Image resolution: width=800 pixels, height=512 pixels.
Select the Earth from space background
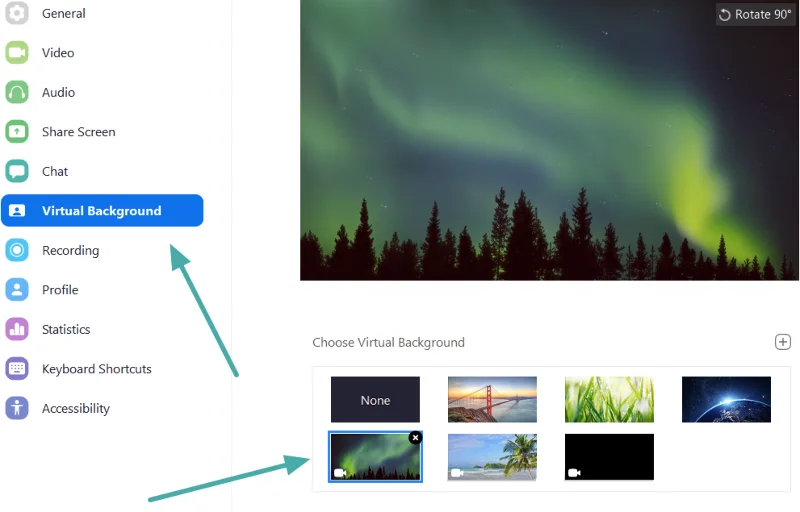[726, 400]
